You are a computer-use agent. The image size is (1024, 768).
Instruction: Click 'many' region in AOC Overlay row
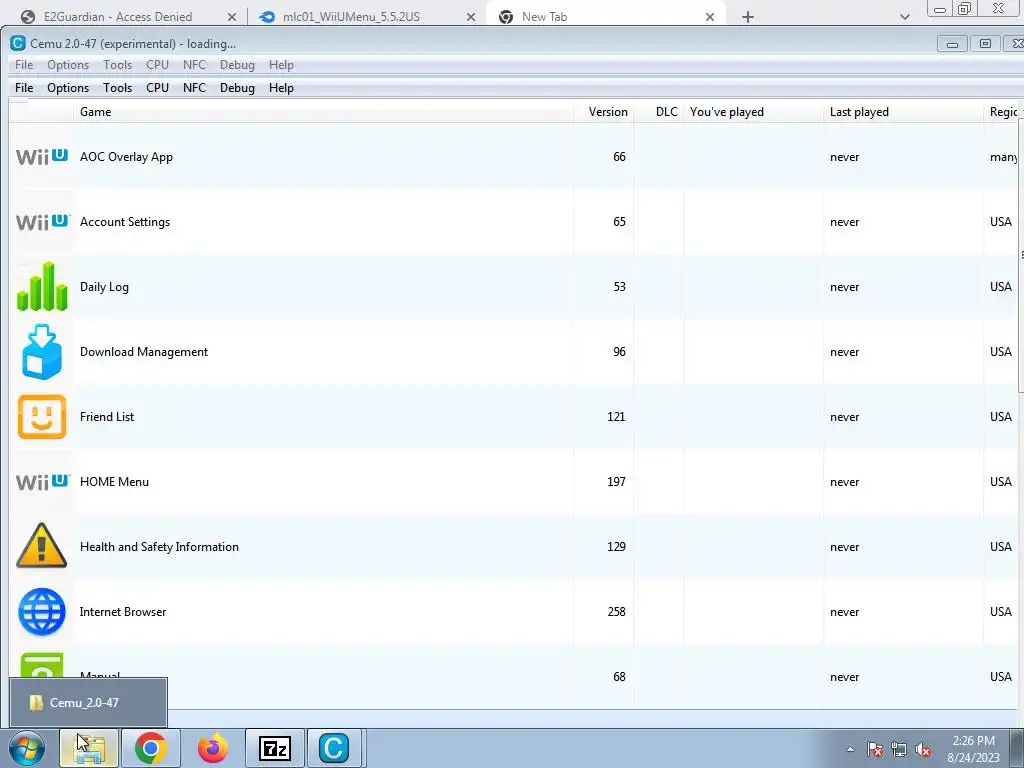(1004, 157)
